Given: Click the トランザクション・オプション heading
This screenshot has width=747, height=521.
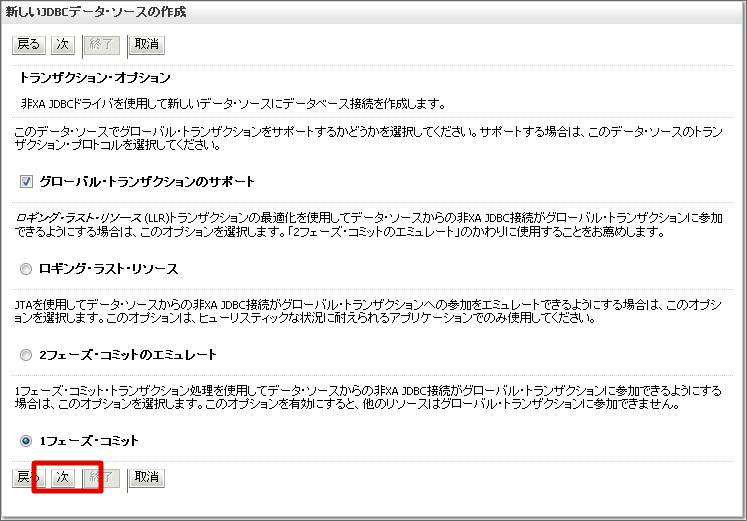Looking at the screenshot, I should tap(94, 78).
